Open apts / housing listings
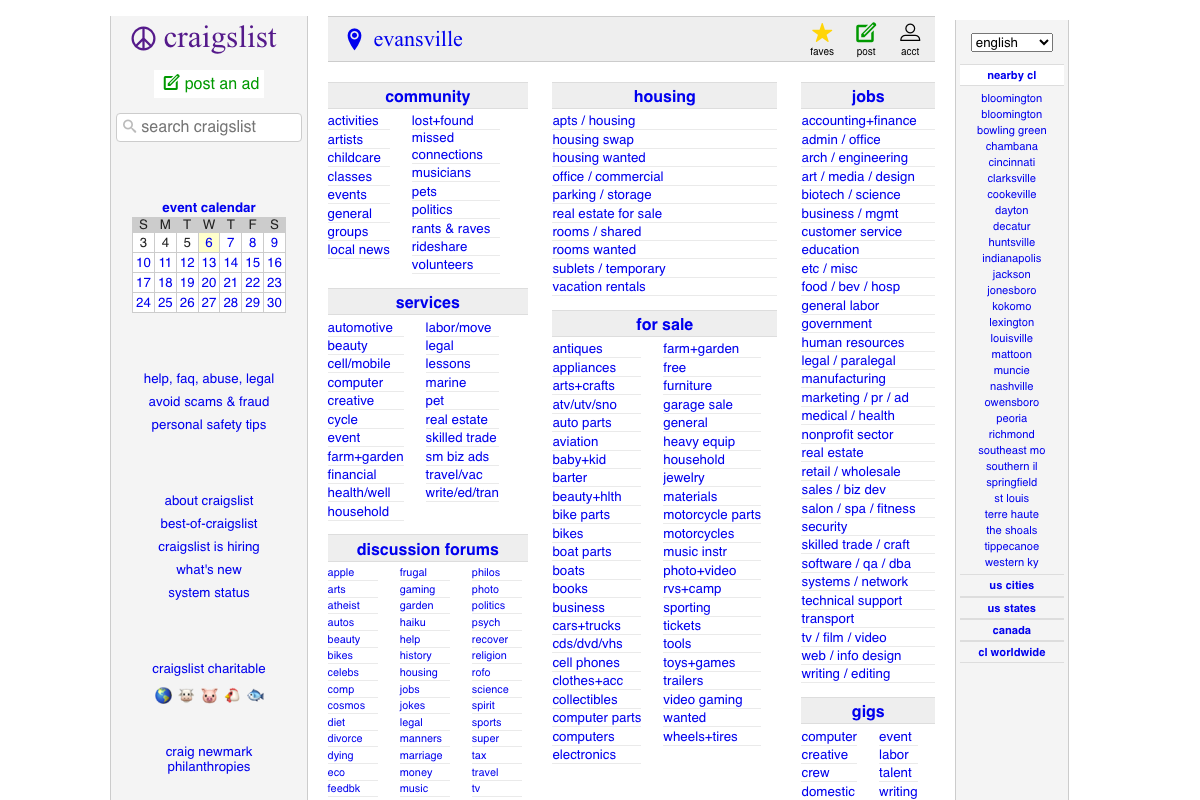Image resolution: width=1200 pixels, height=800 pixels. tap(593, 121)
